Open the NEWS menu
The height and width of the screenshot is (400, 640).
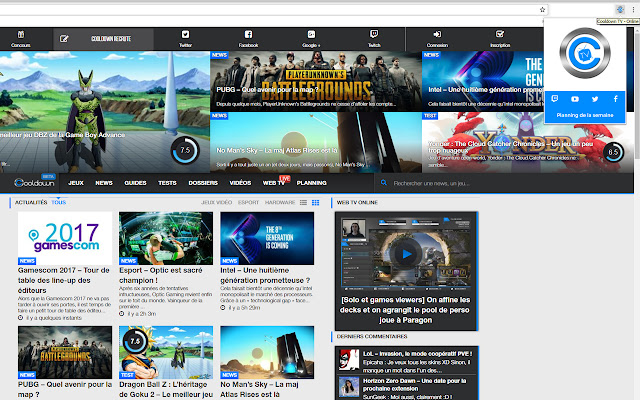tap(104, 183)
